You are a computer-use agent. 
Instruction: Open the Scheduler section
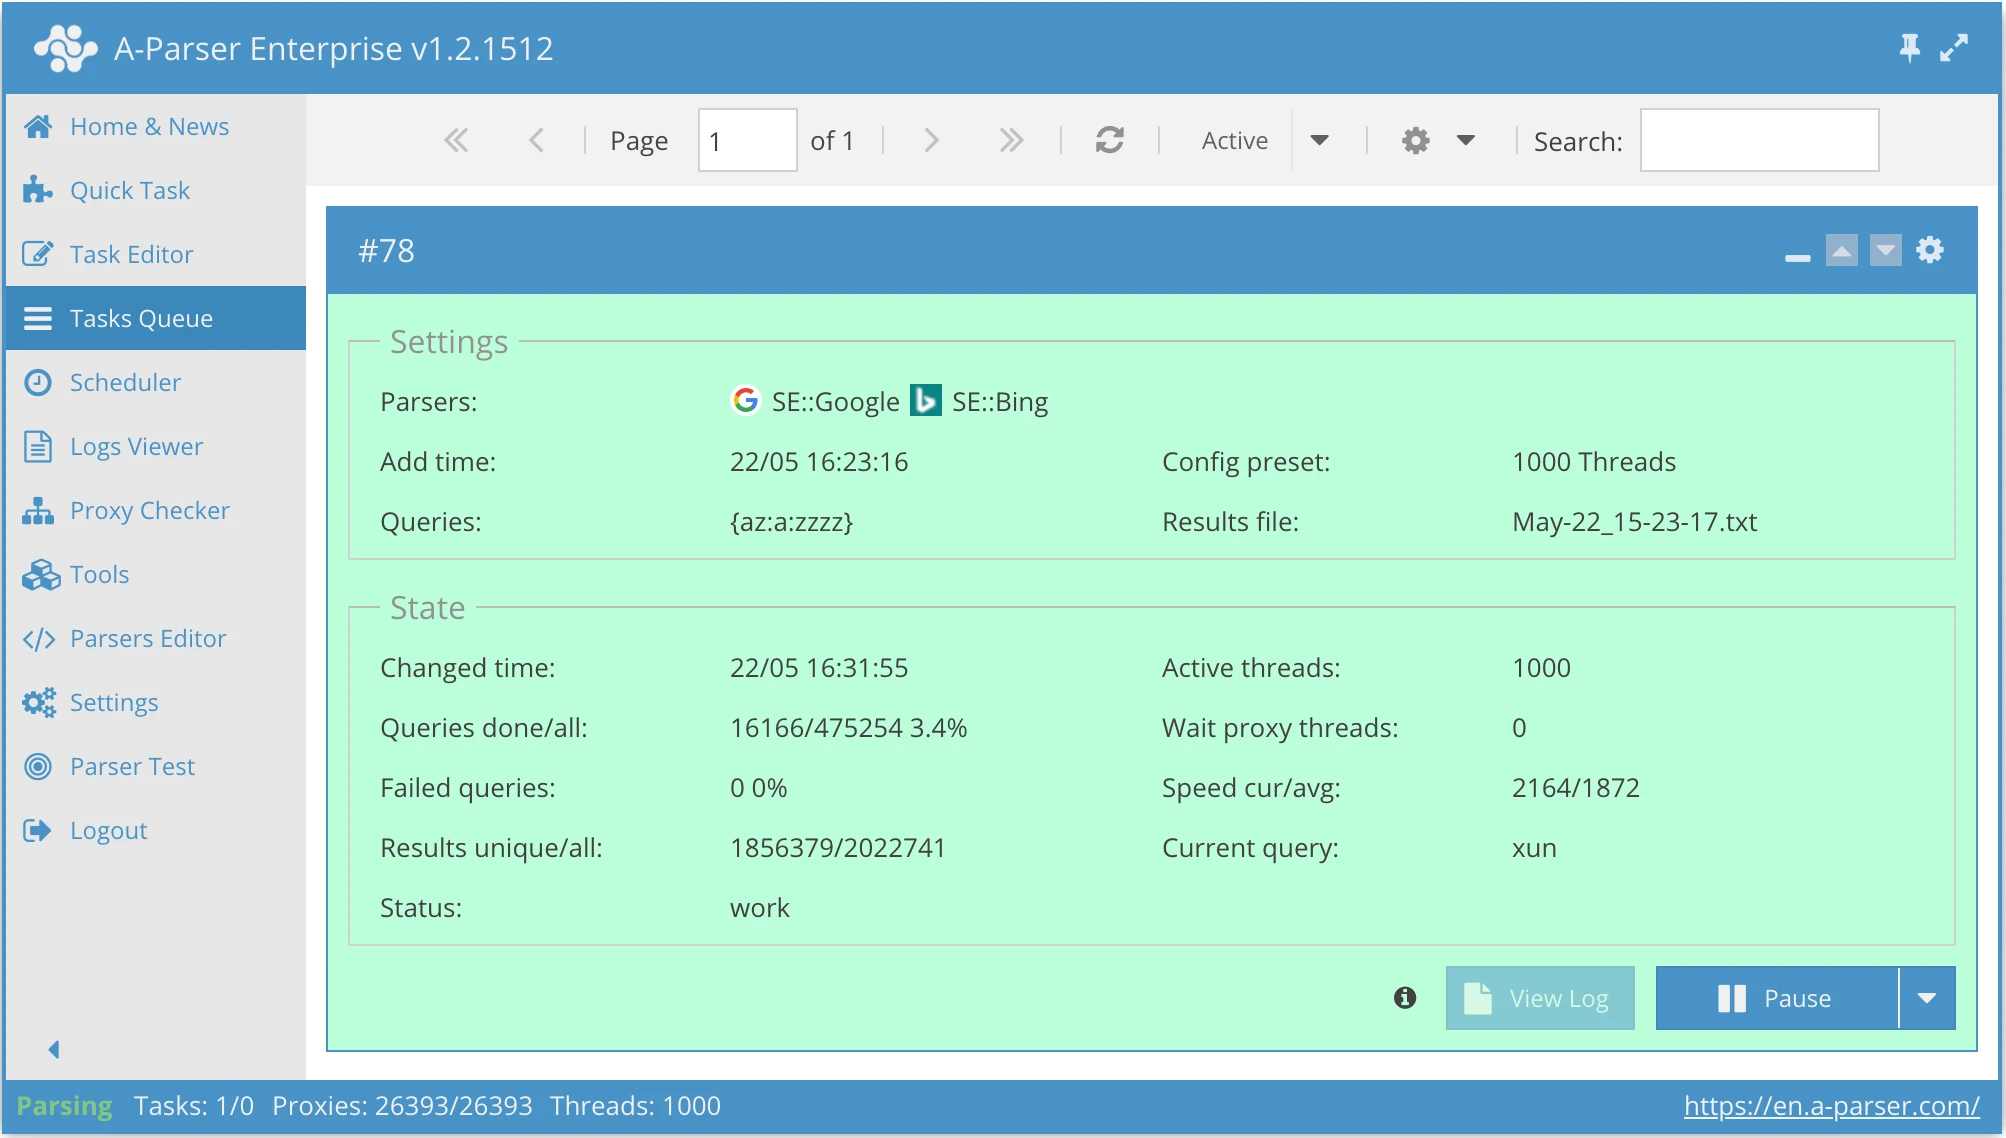pos(125,382)
